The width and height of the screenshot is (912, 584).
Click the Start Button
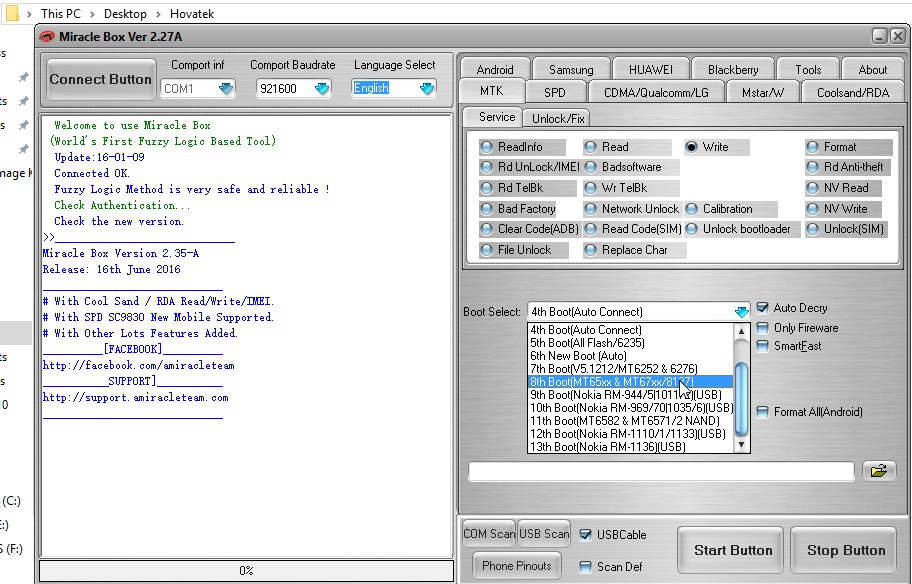click(733, 550)
